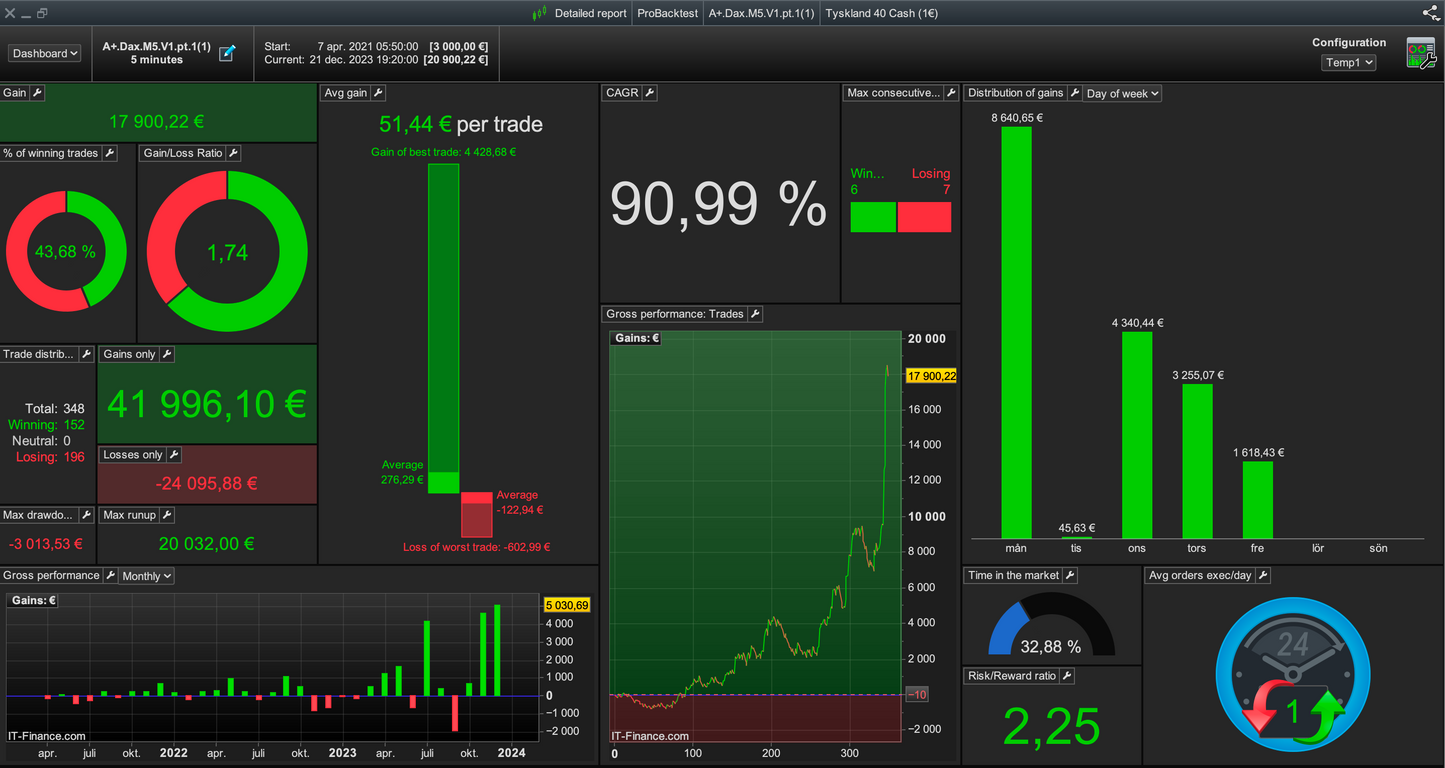1445x768 pixels.
Task: Click the Loss of worst trade label
Action: coord(477,547)
